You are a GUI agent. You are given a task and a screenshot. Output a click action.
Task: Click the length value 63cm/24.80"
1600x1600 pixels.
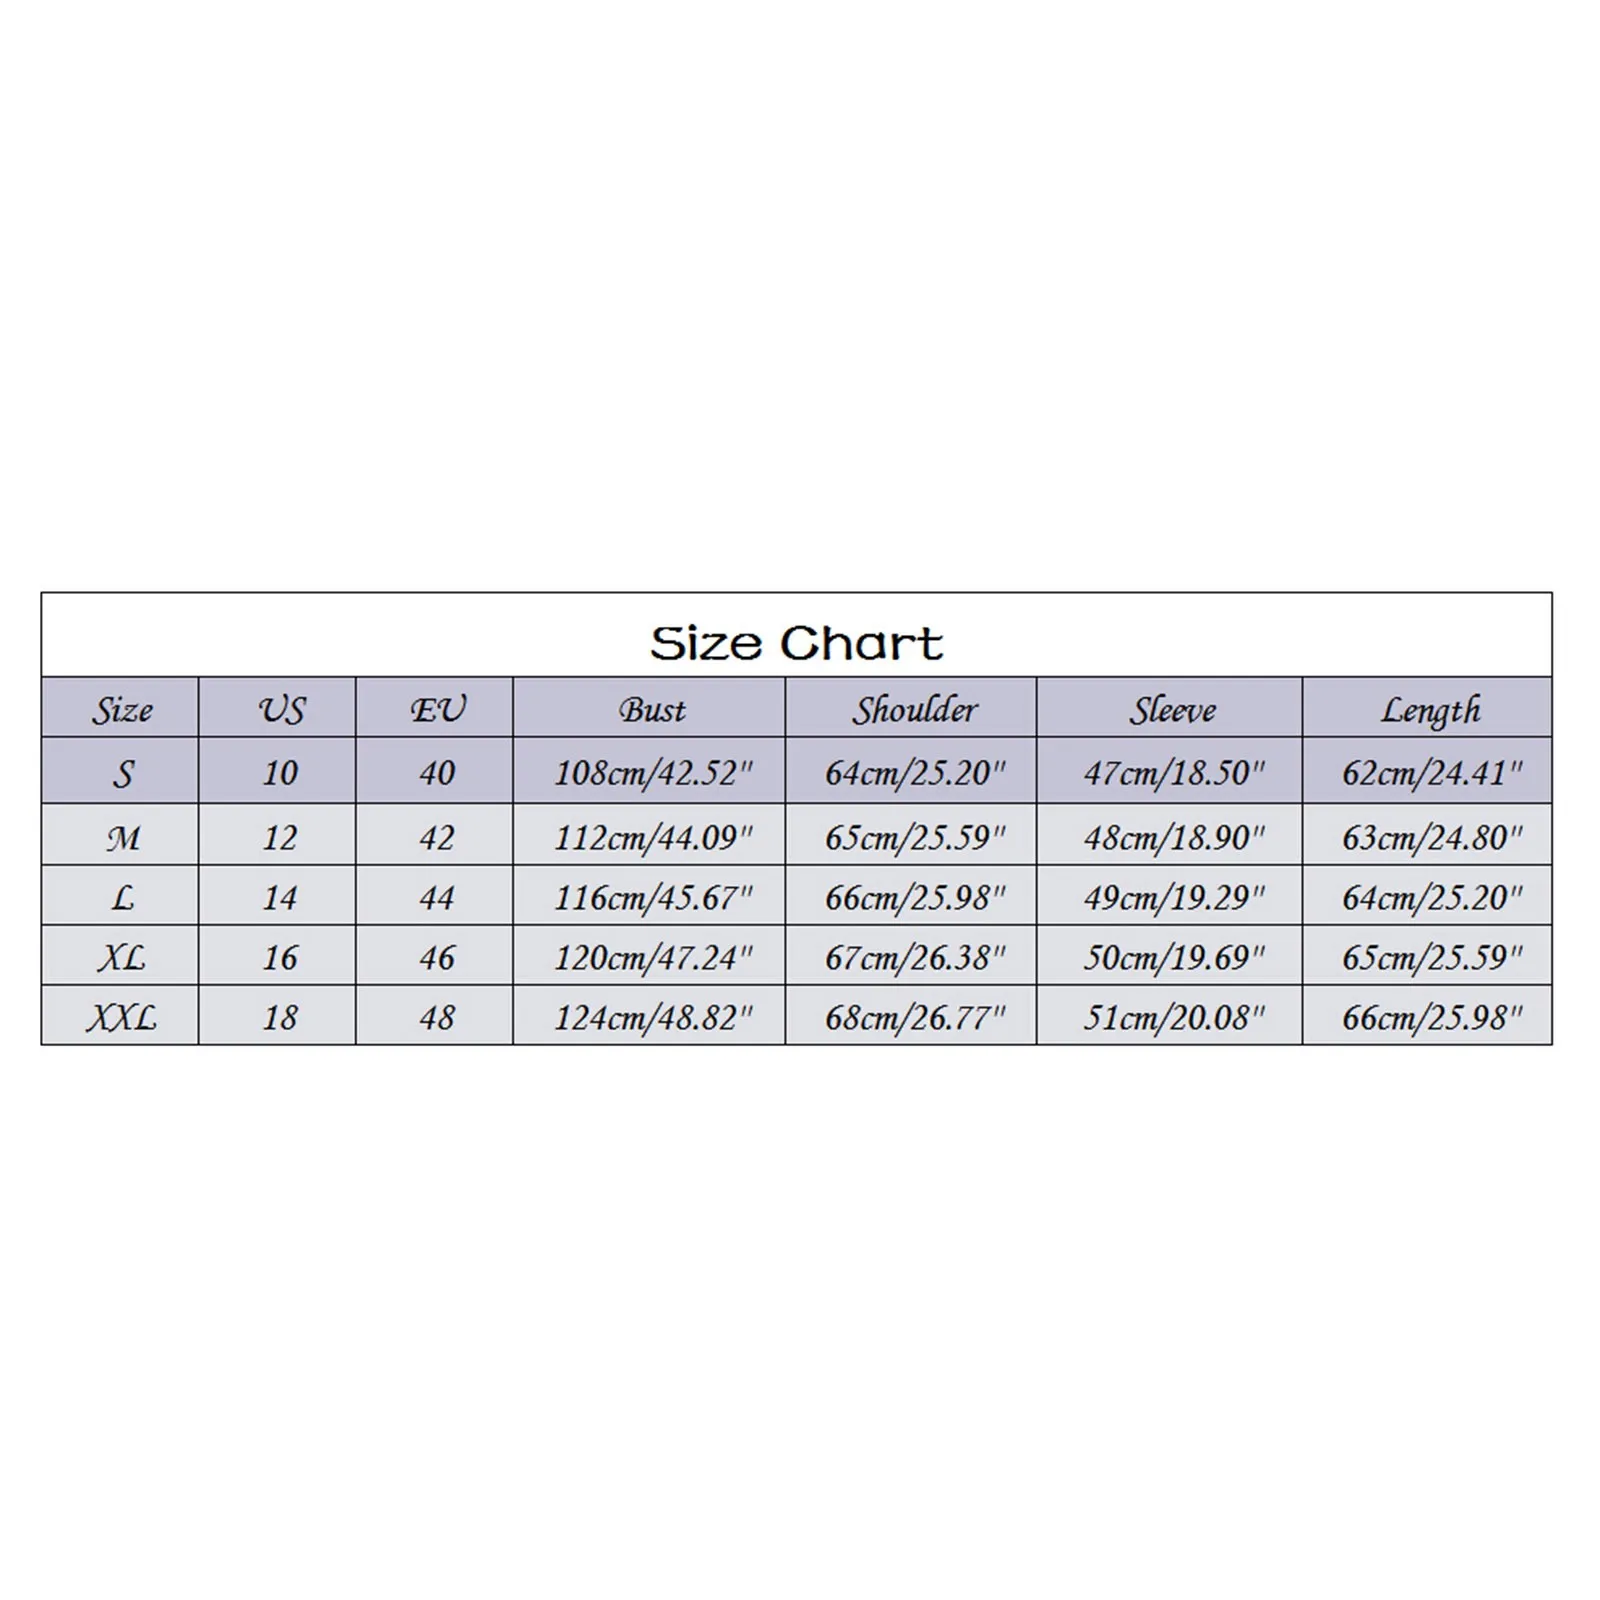point(1431,838)
